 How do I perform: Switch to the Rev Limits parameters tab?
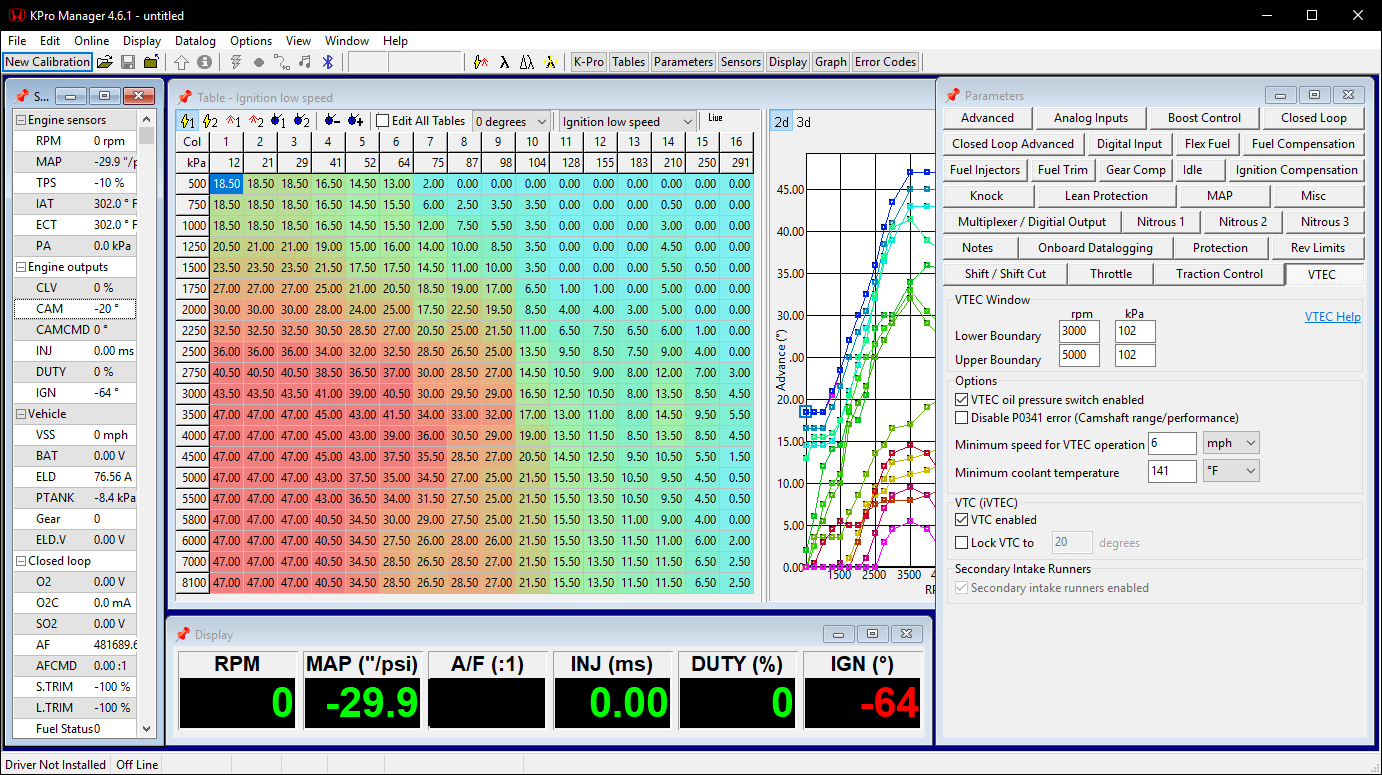(1317, 248)
